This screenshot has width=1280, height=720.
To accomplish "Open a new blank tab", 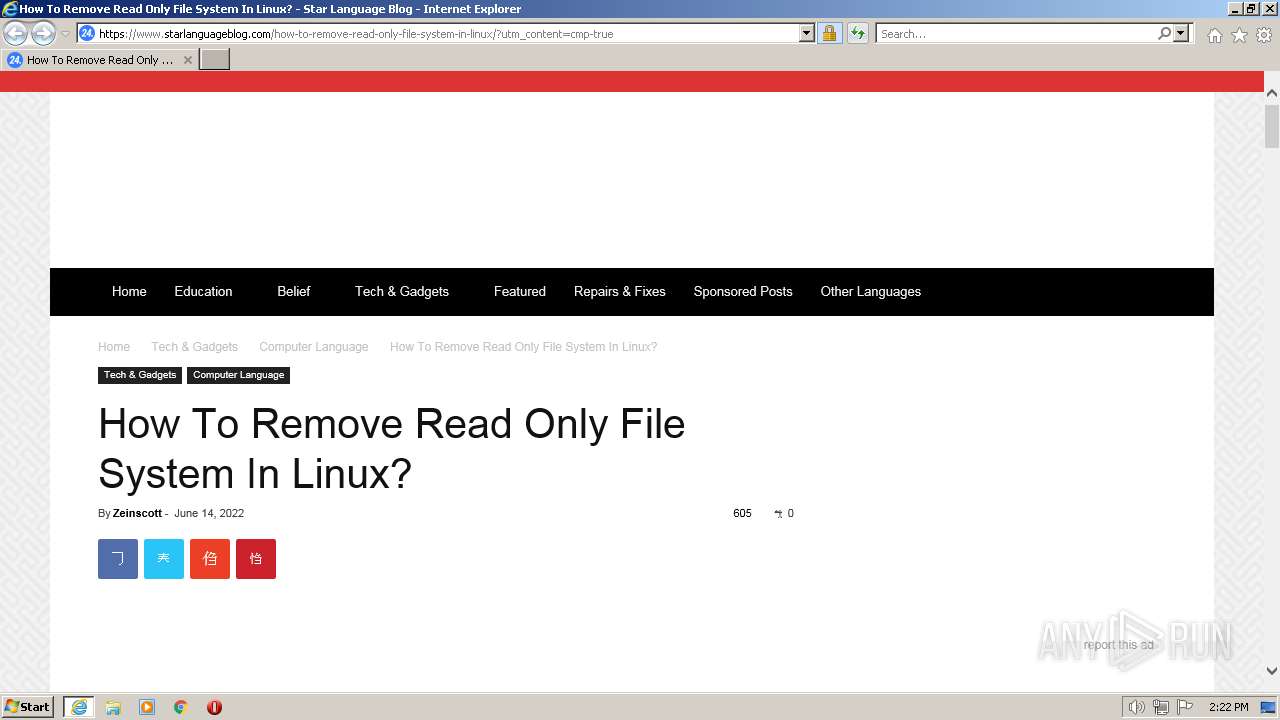I will 215,60.
